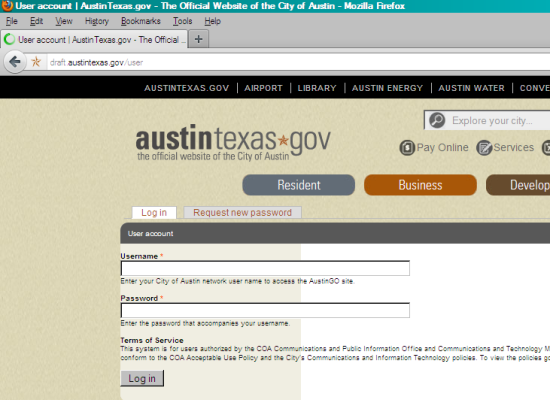The width and height of the screenshot is (550, 400).
Task: Click the austintexas.gov logo
Action: [x=233, y=142]
